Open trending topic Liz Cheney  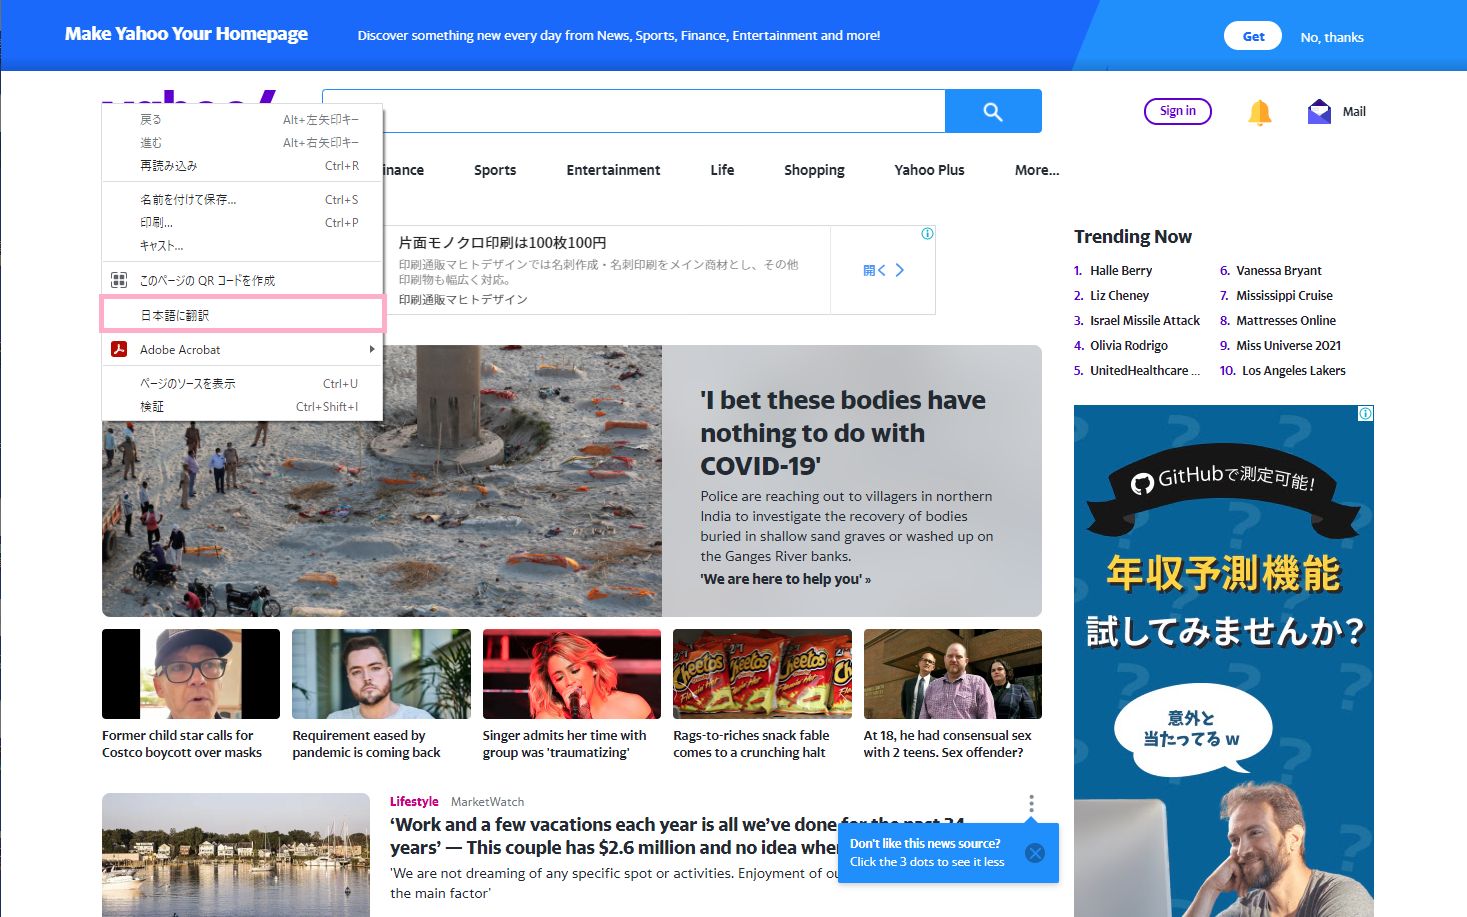(1119, 295)
